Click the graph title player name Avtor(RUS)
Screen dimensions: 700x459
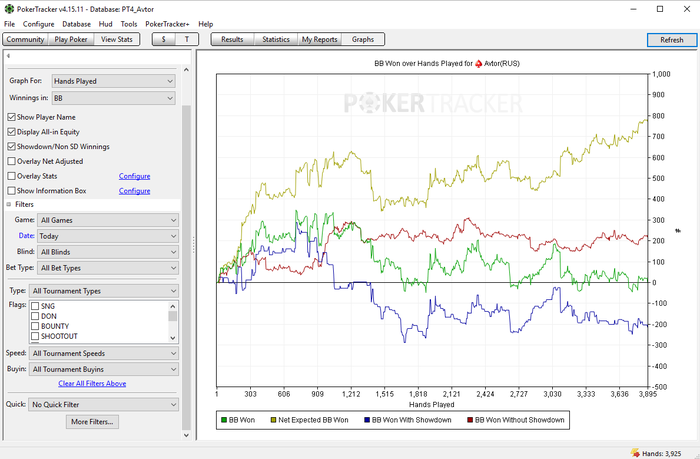502,63
